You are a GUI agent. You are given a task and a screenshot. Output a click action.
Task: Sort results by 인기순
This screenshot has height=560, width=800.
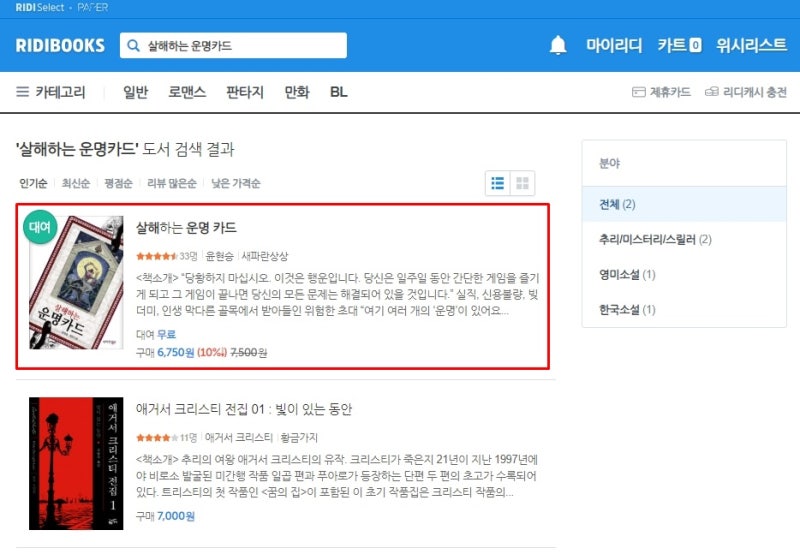pos(33,184)
